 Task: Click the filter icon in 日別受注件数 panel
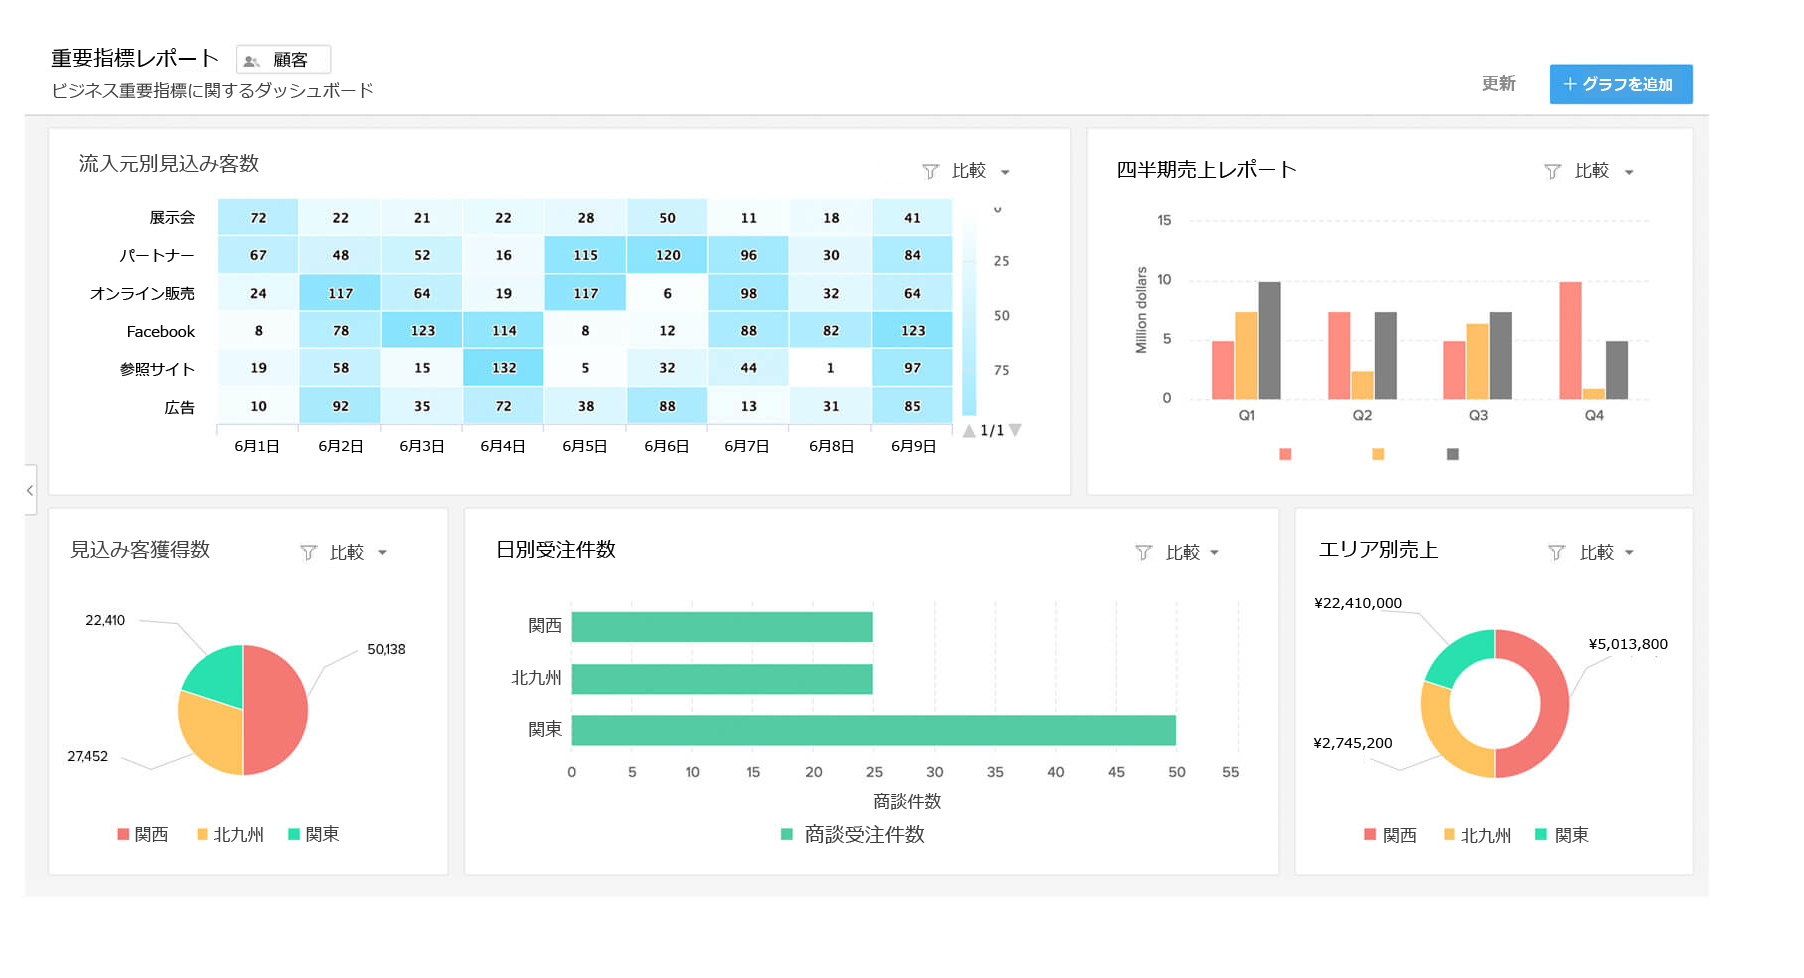[x=1144, y=553]
